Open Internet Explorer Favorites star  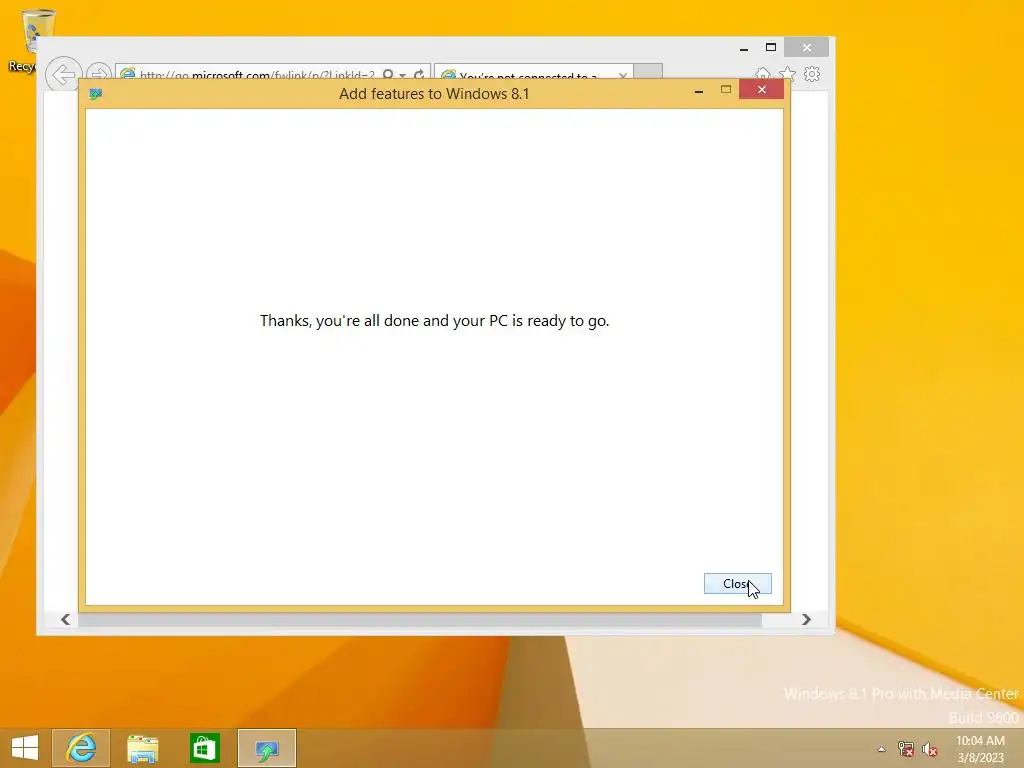coord(788,74)
